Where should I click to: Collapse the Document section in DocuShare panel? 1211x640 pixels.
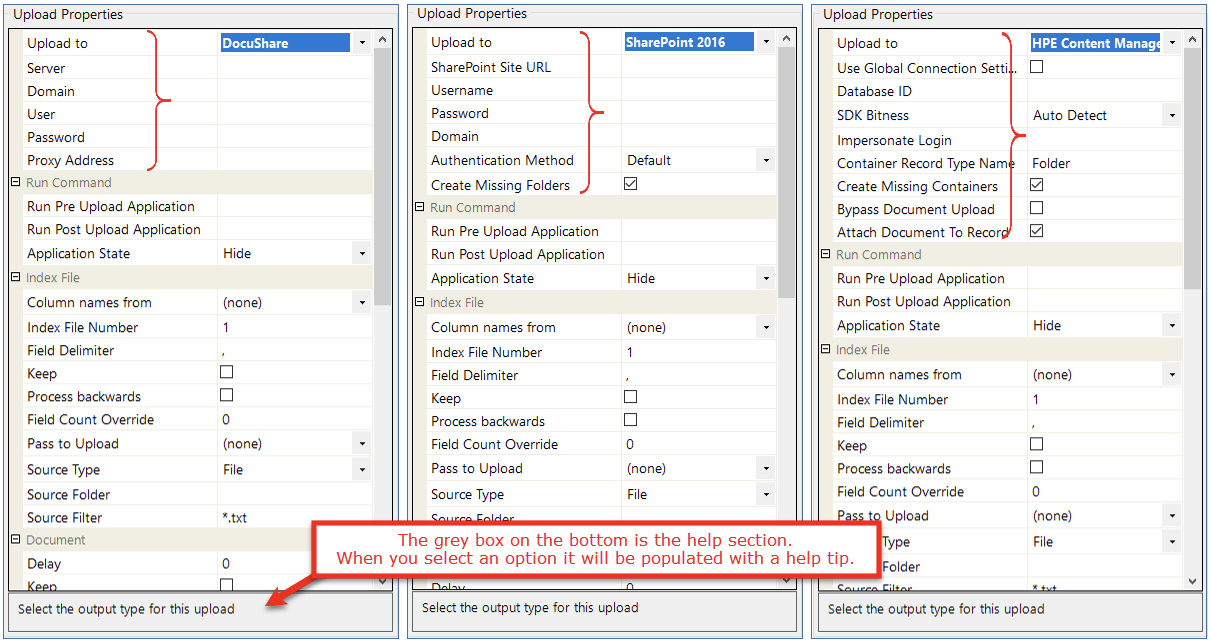coord(16,540)
